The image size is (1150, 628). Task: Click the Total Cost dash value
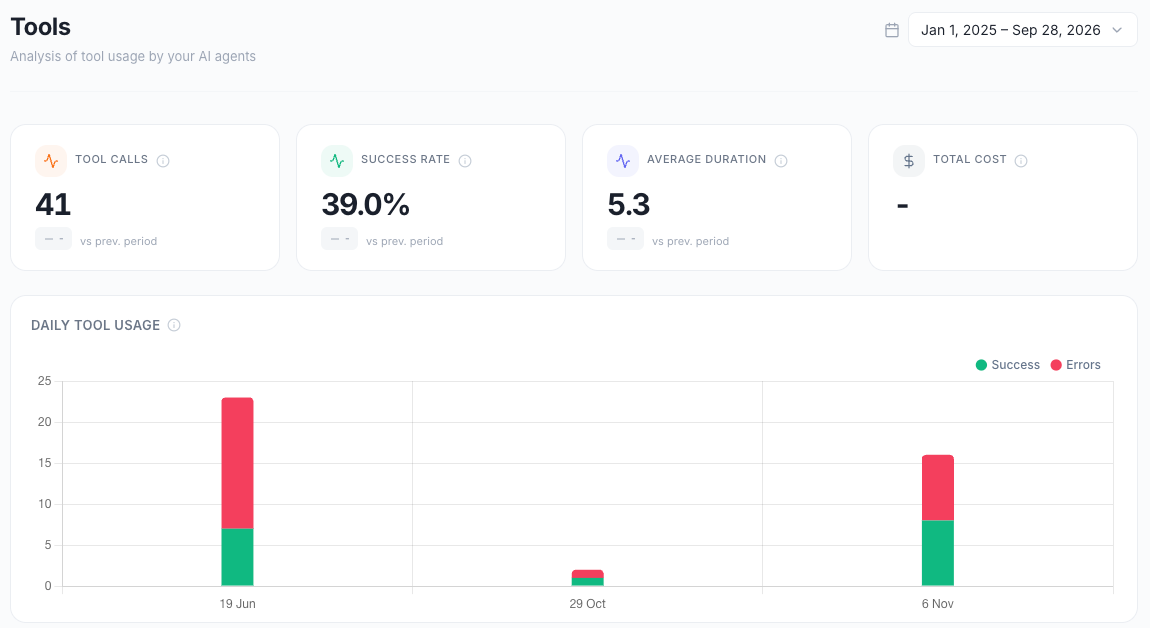pyautogui.click(x=903, y=205)
